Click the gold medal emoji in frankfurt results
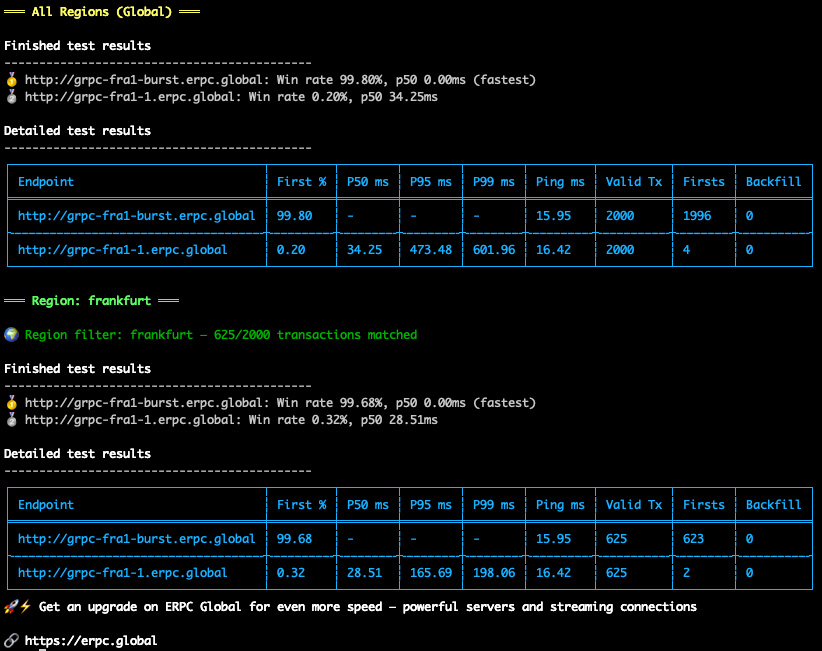 click(12, 403)
